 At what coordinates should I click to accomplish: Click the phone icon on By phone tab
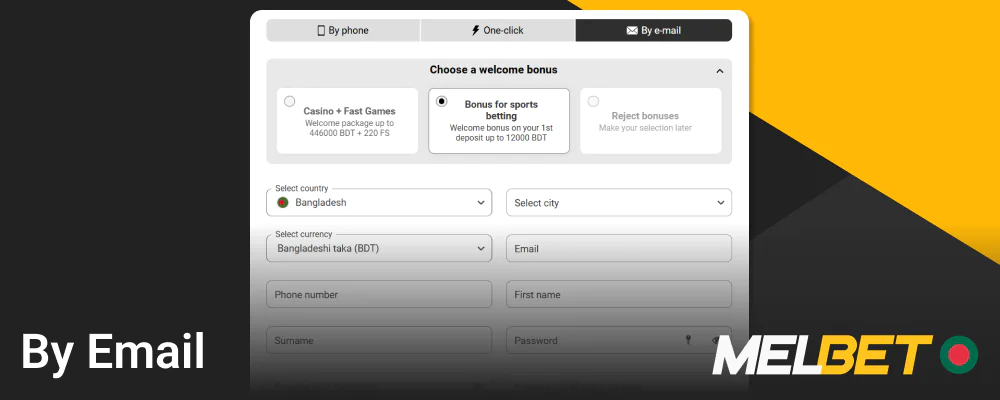pos(321,30)
